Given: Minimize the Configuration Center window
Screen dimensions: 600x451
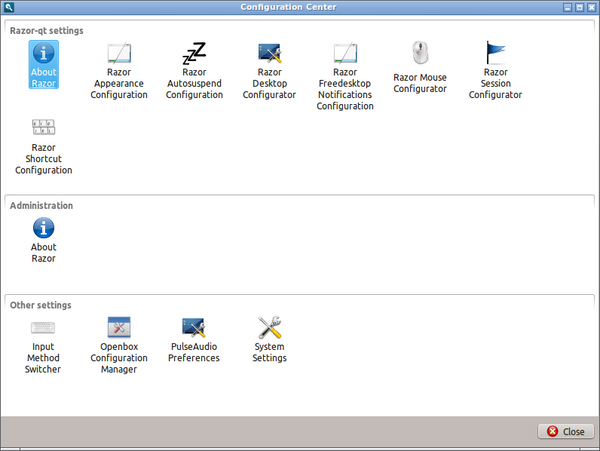Looking at the screenshot, I should pos(567,7).
